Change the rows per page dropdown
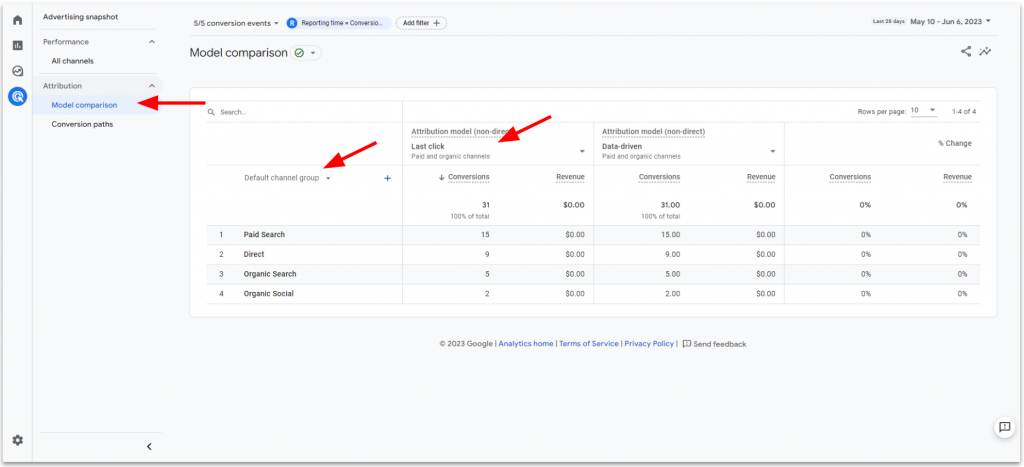 click(925, 111)
